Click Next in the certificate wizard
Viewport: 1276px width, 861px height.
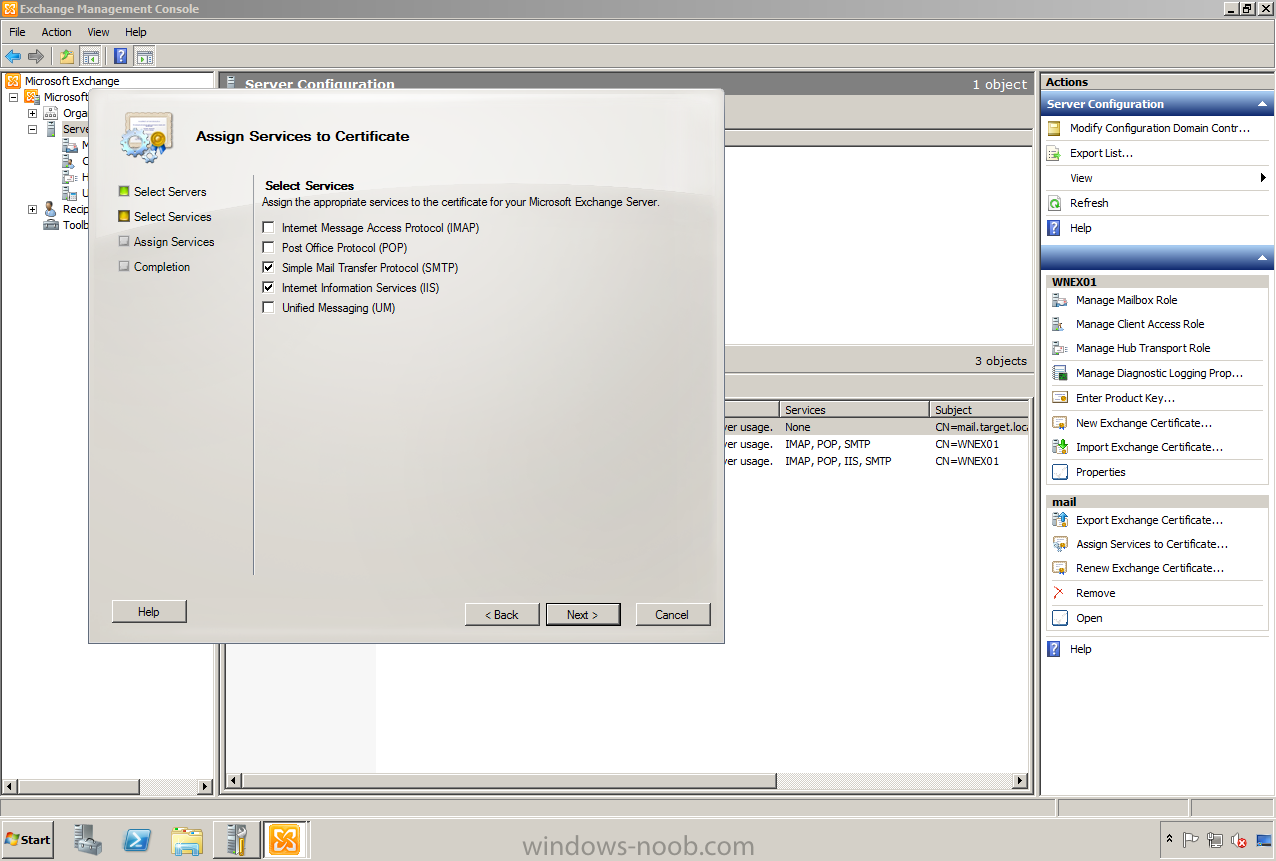tap(583, 614)
